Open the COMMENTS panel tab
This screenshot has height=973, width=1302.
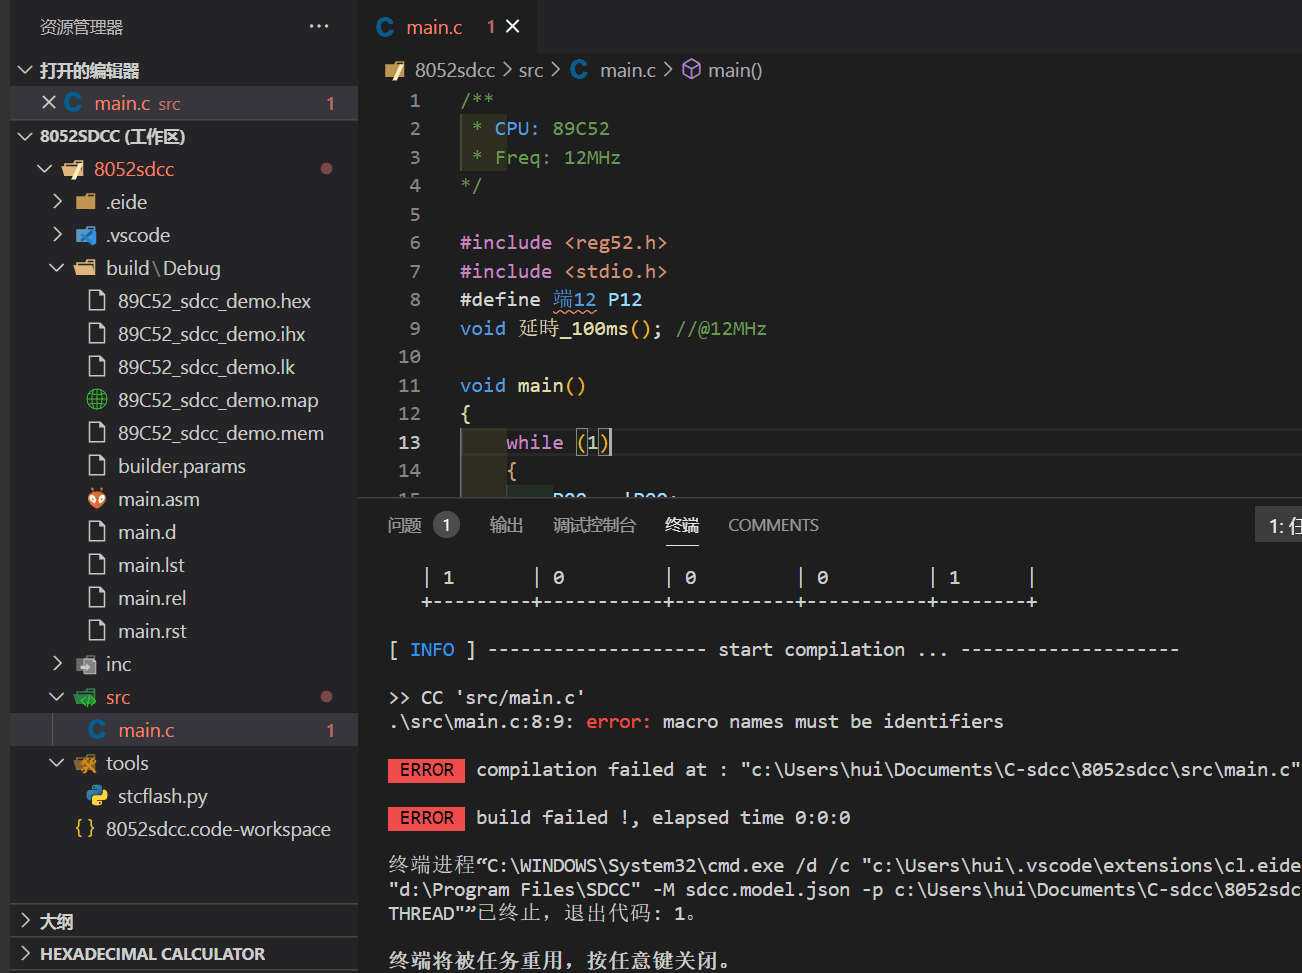[773, 525]
